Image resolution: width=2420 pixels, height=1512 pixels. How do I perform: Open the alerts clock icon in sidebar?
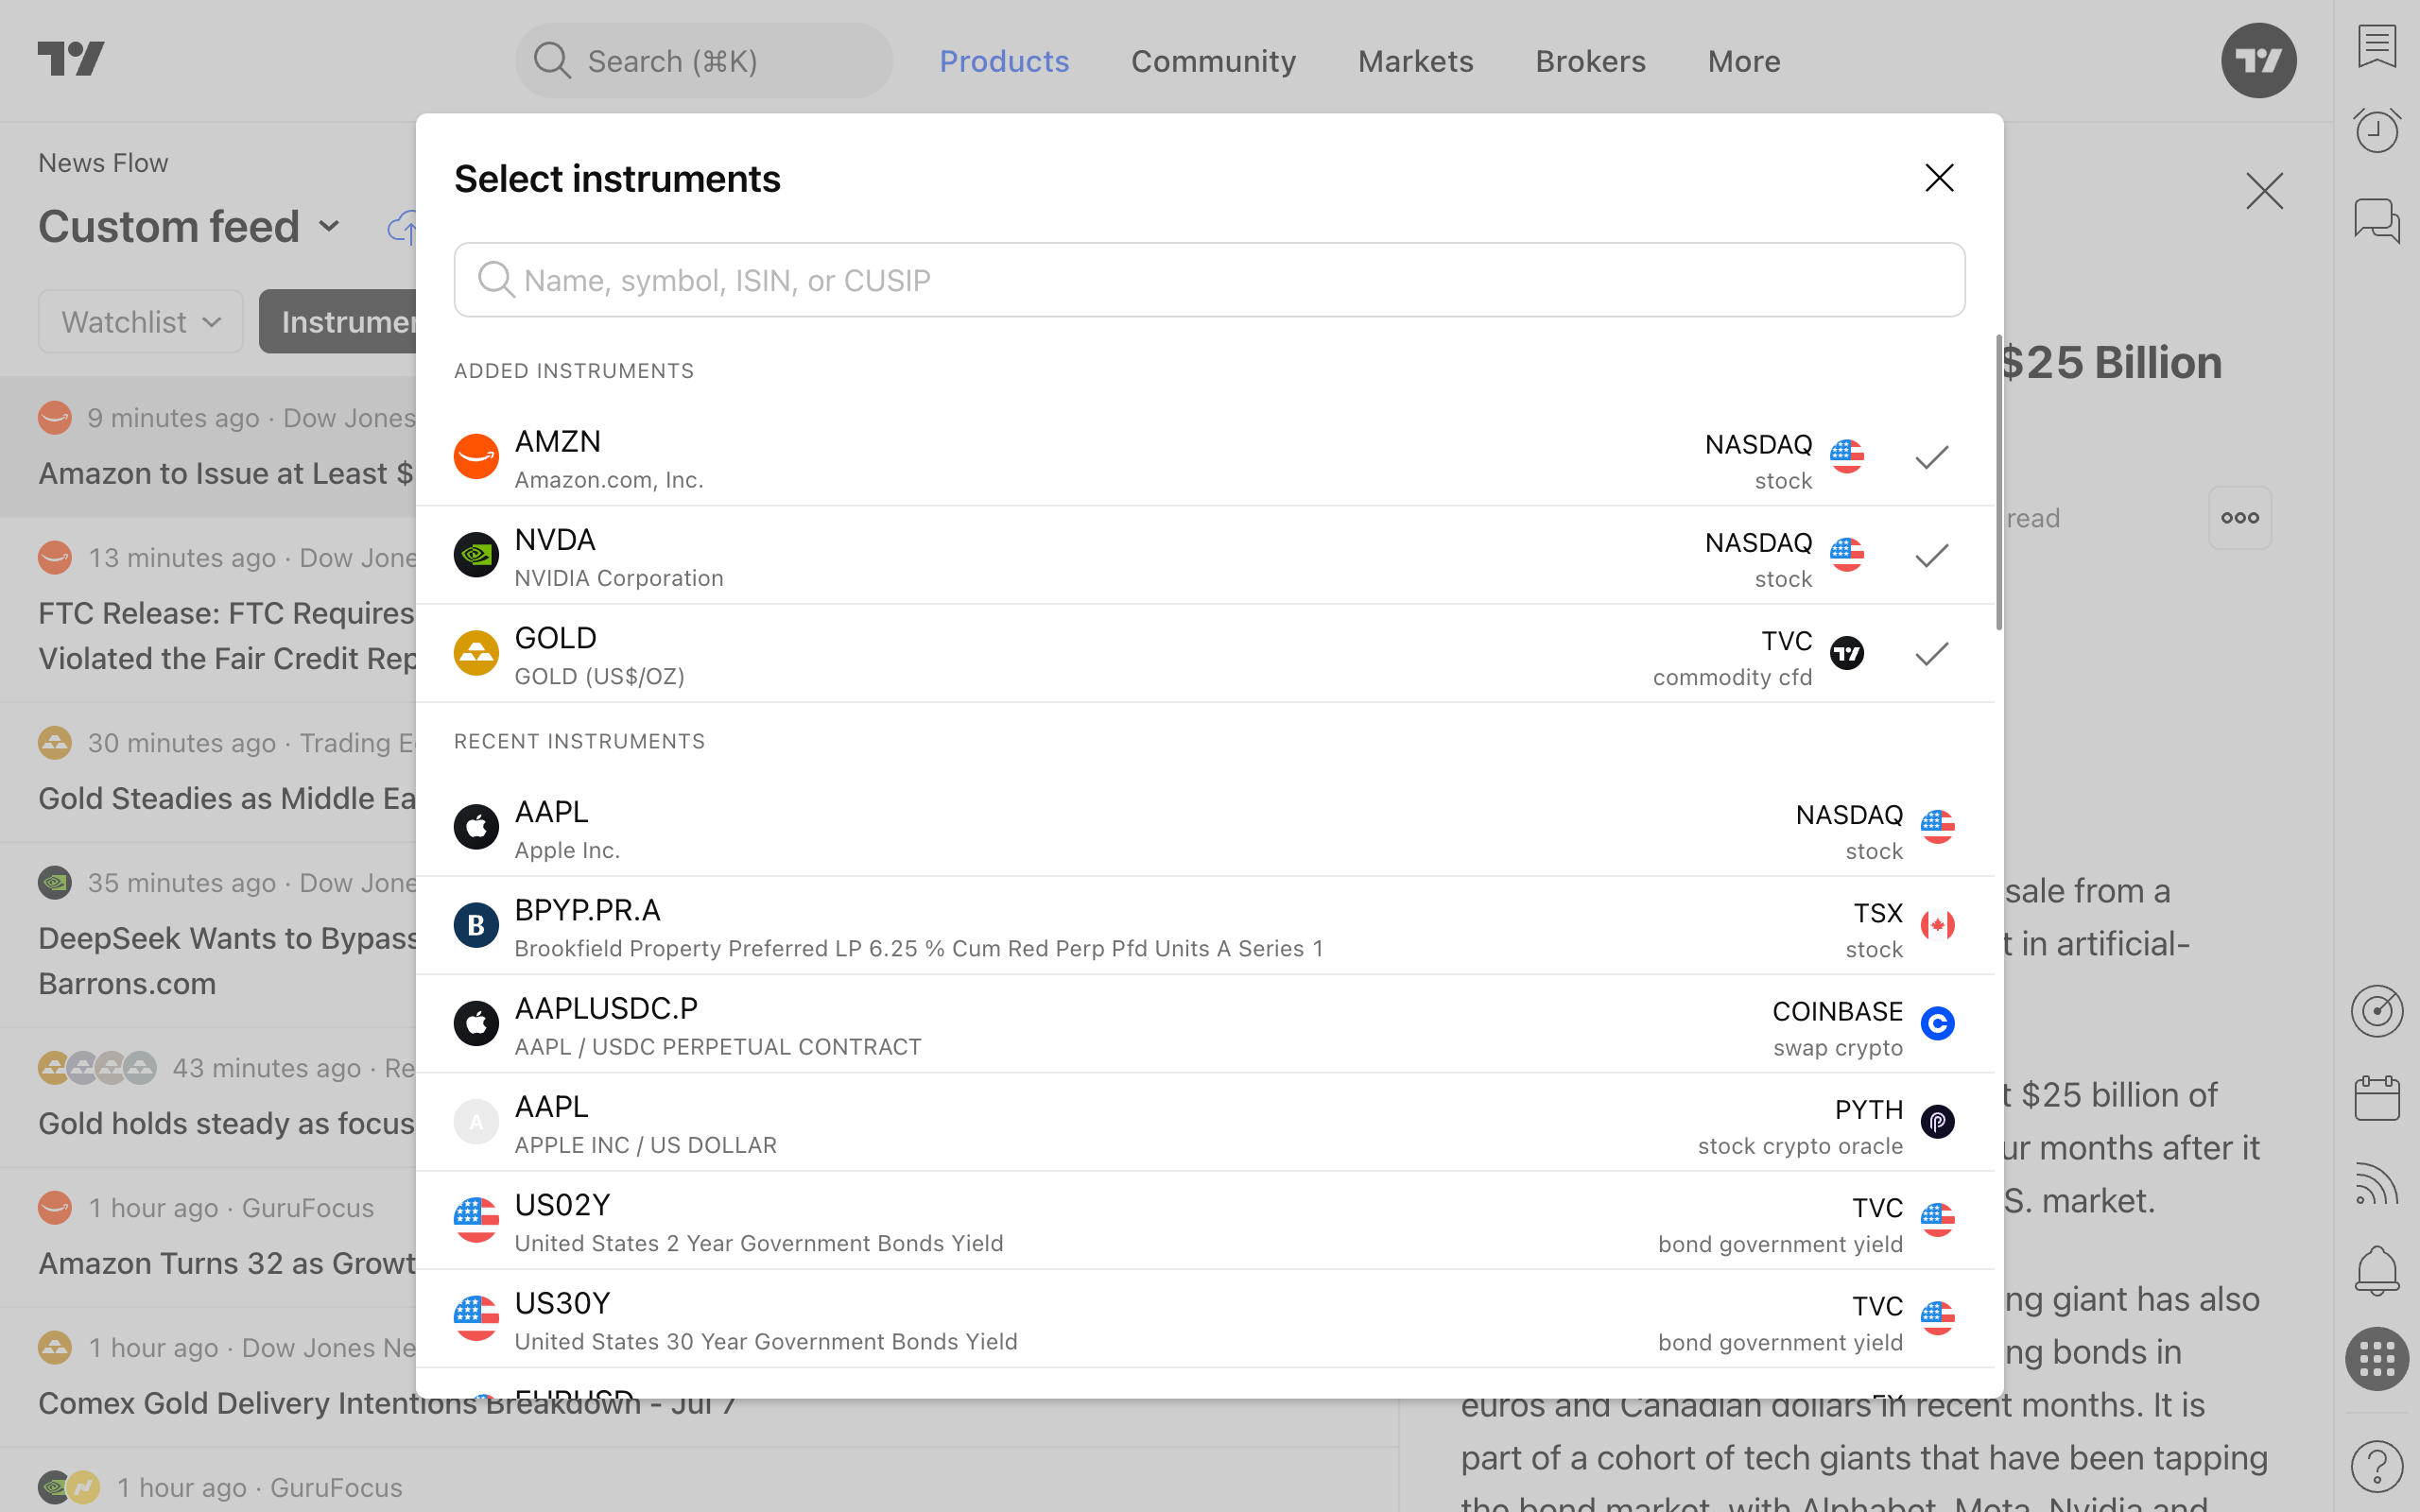(2376, 130)
